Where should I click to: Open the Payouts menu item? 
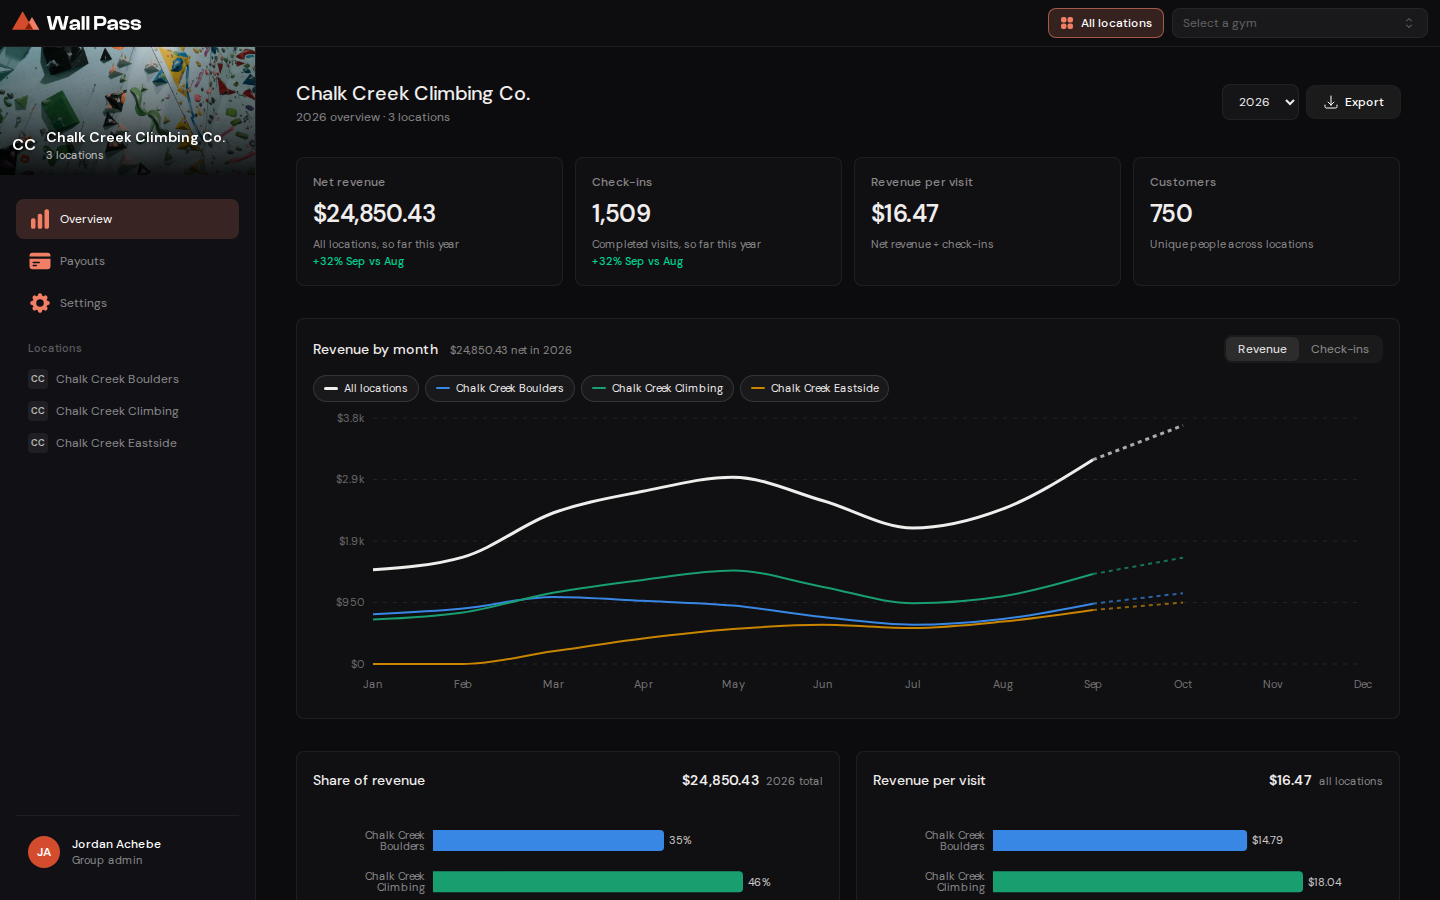tap(127, 261)
